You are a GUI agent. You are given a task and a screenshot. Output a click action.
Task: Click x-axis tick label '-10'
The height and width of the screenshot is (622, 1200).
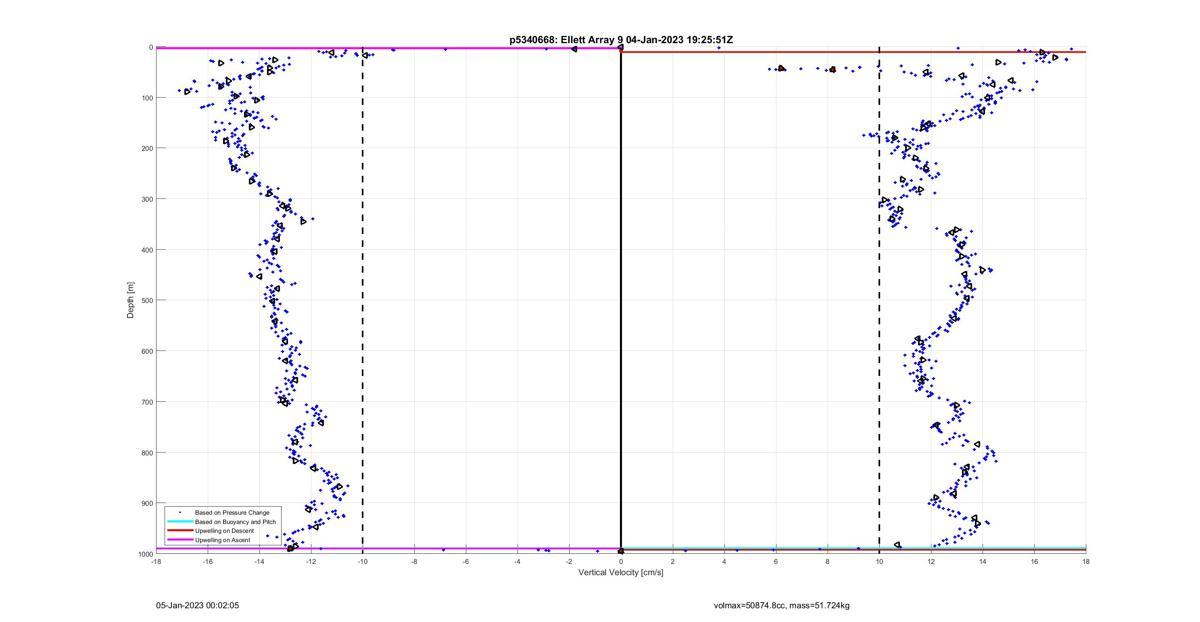point(363,561)
